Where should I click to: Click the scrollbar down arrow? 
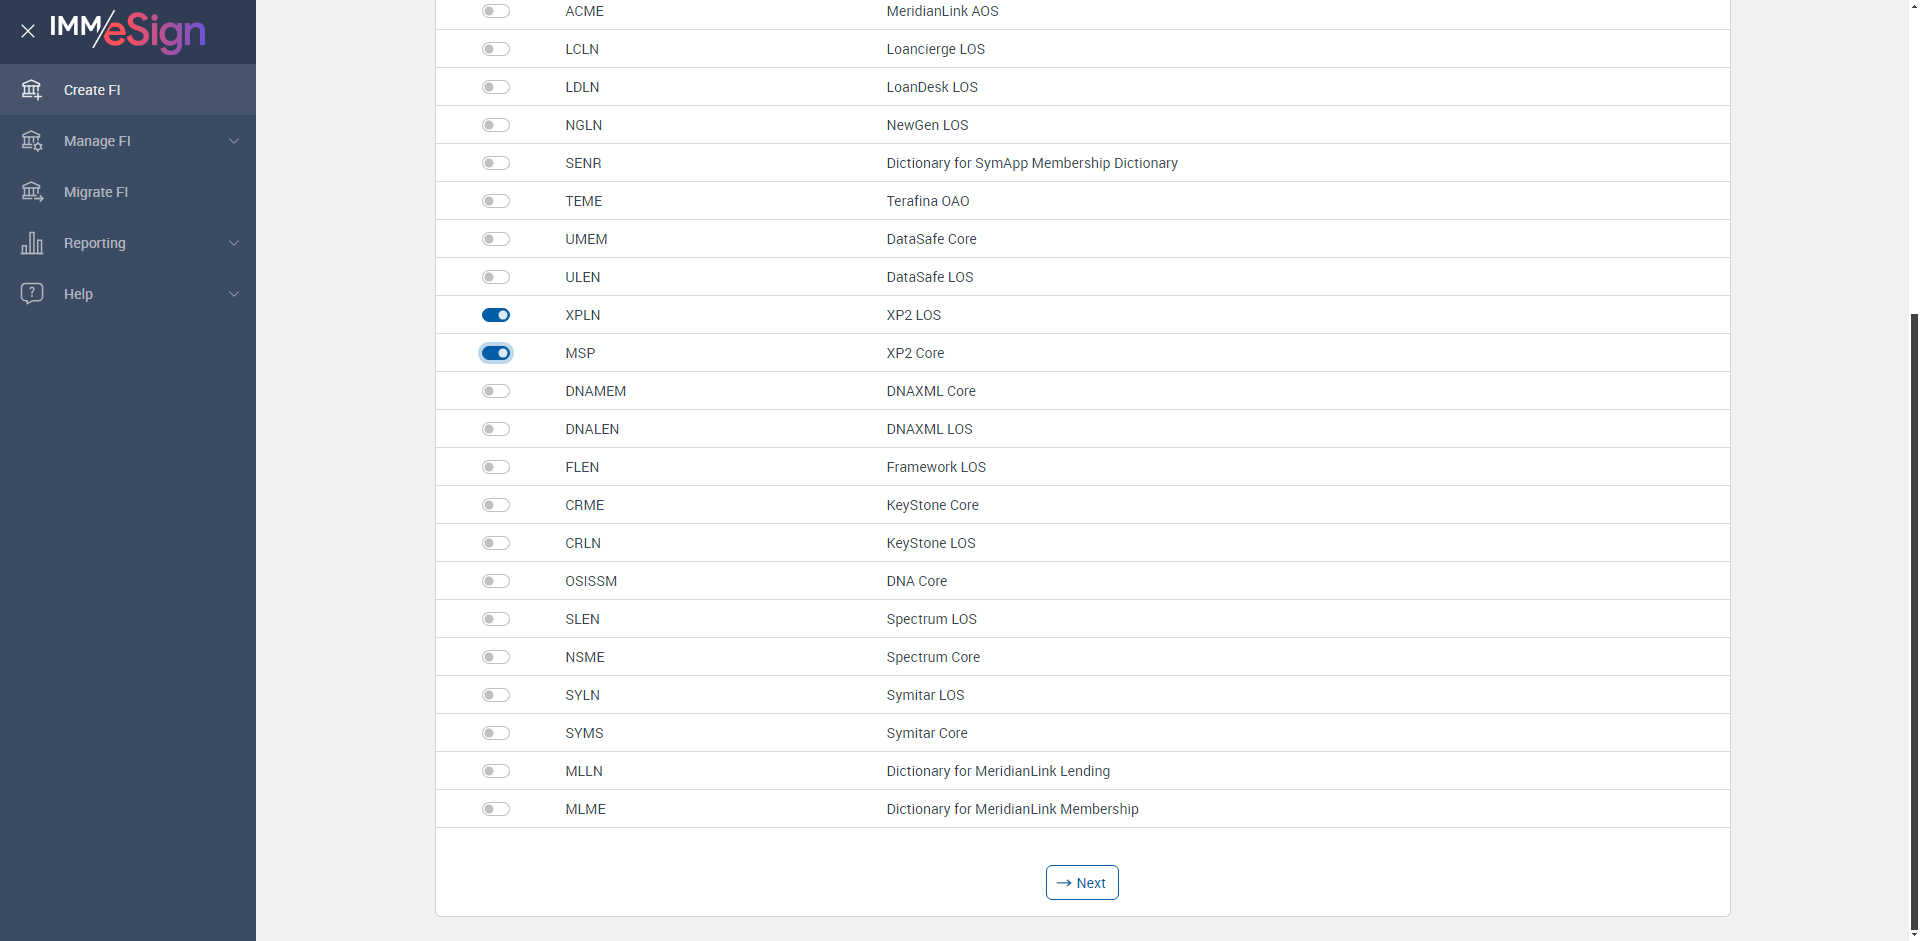(1914, 934)
